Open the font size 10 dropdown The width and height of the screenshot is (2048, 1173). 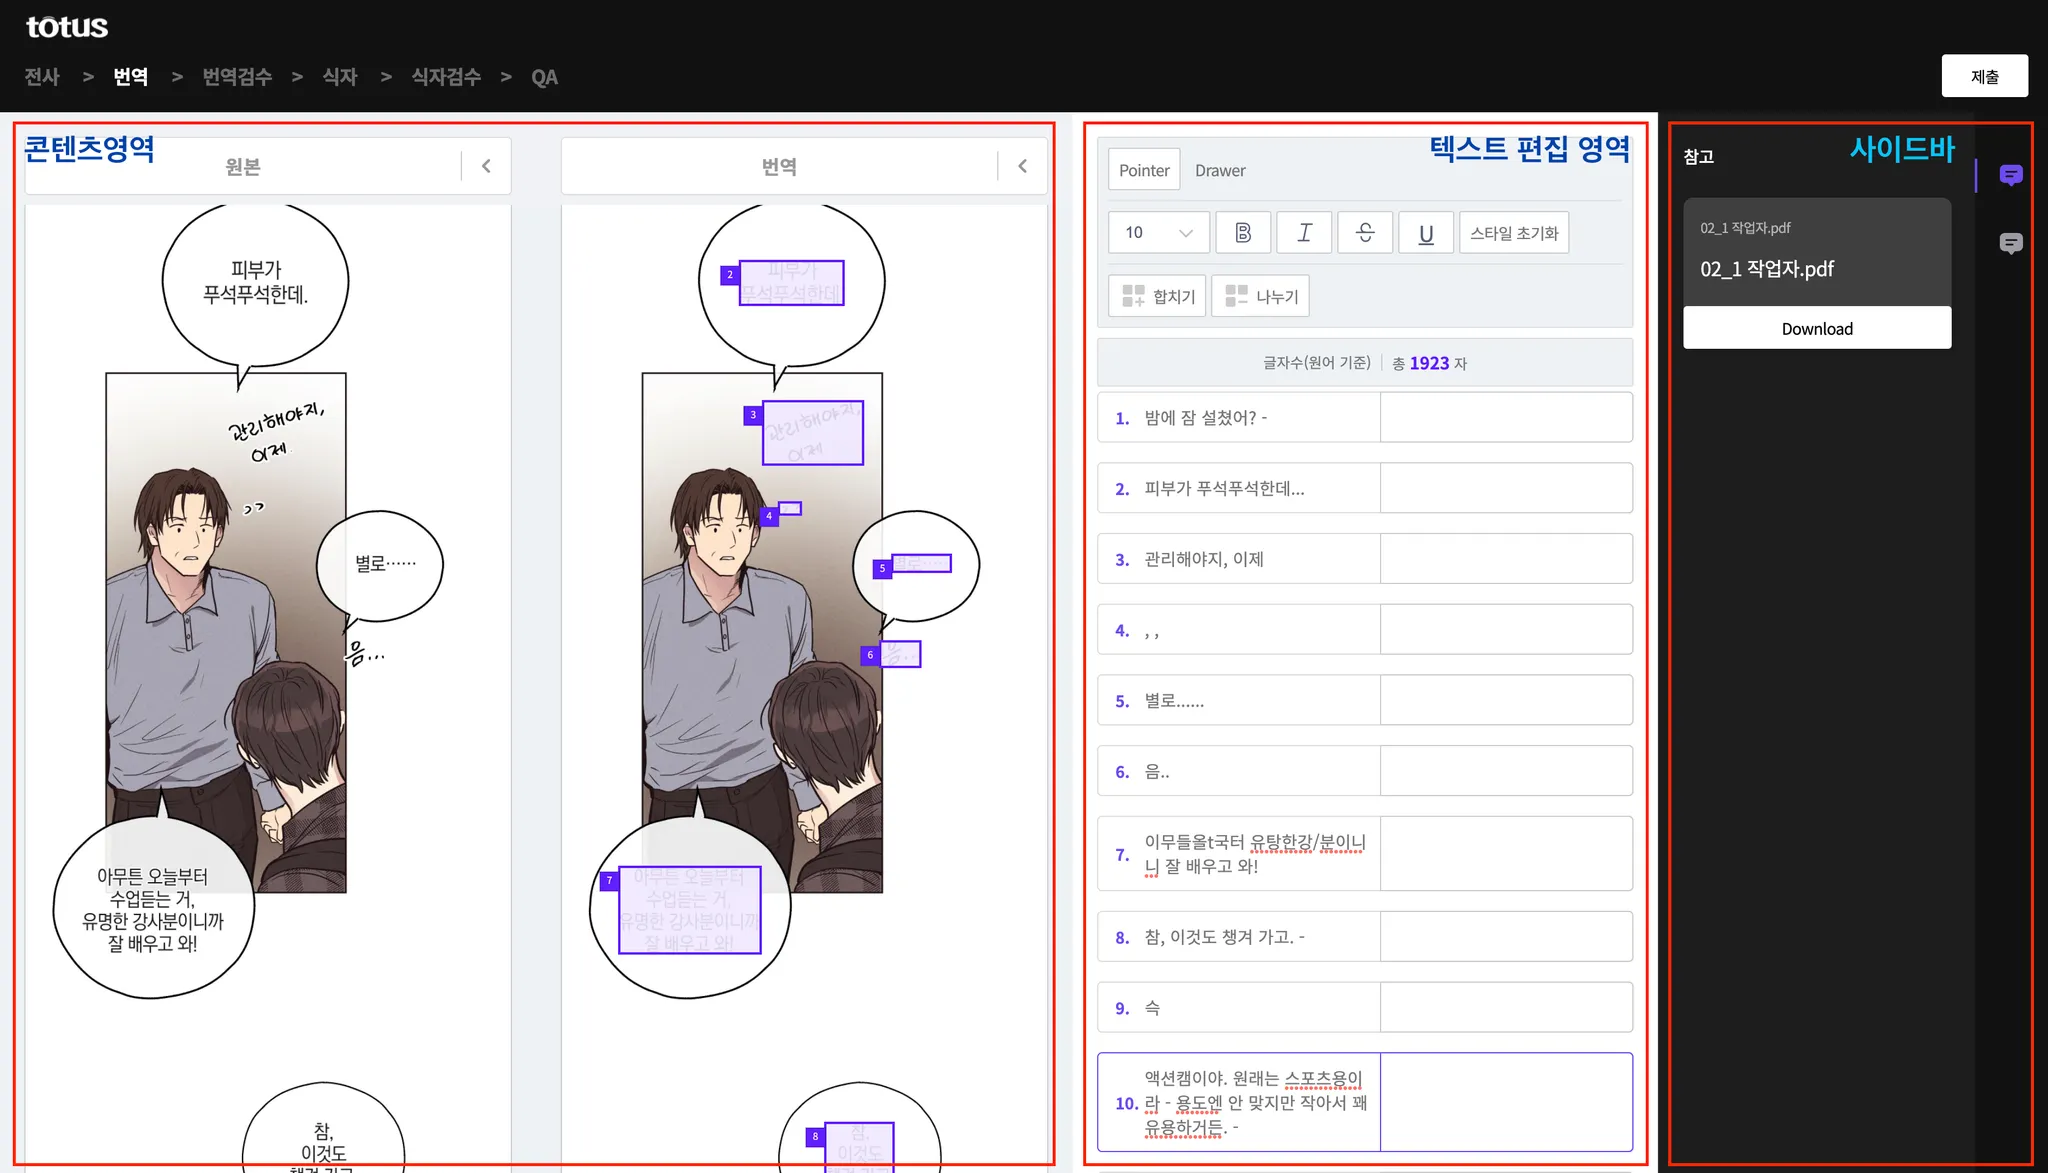[x=1159, y=233]
